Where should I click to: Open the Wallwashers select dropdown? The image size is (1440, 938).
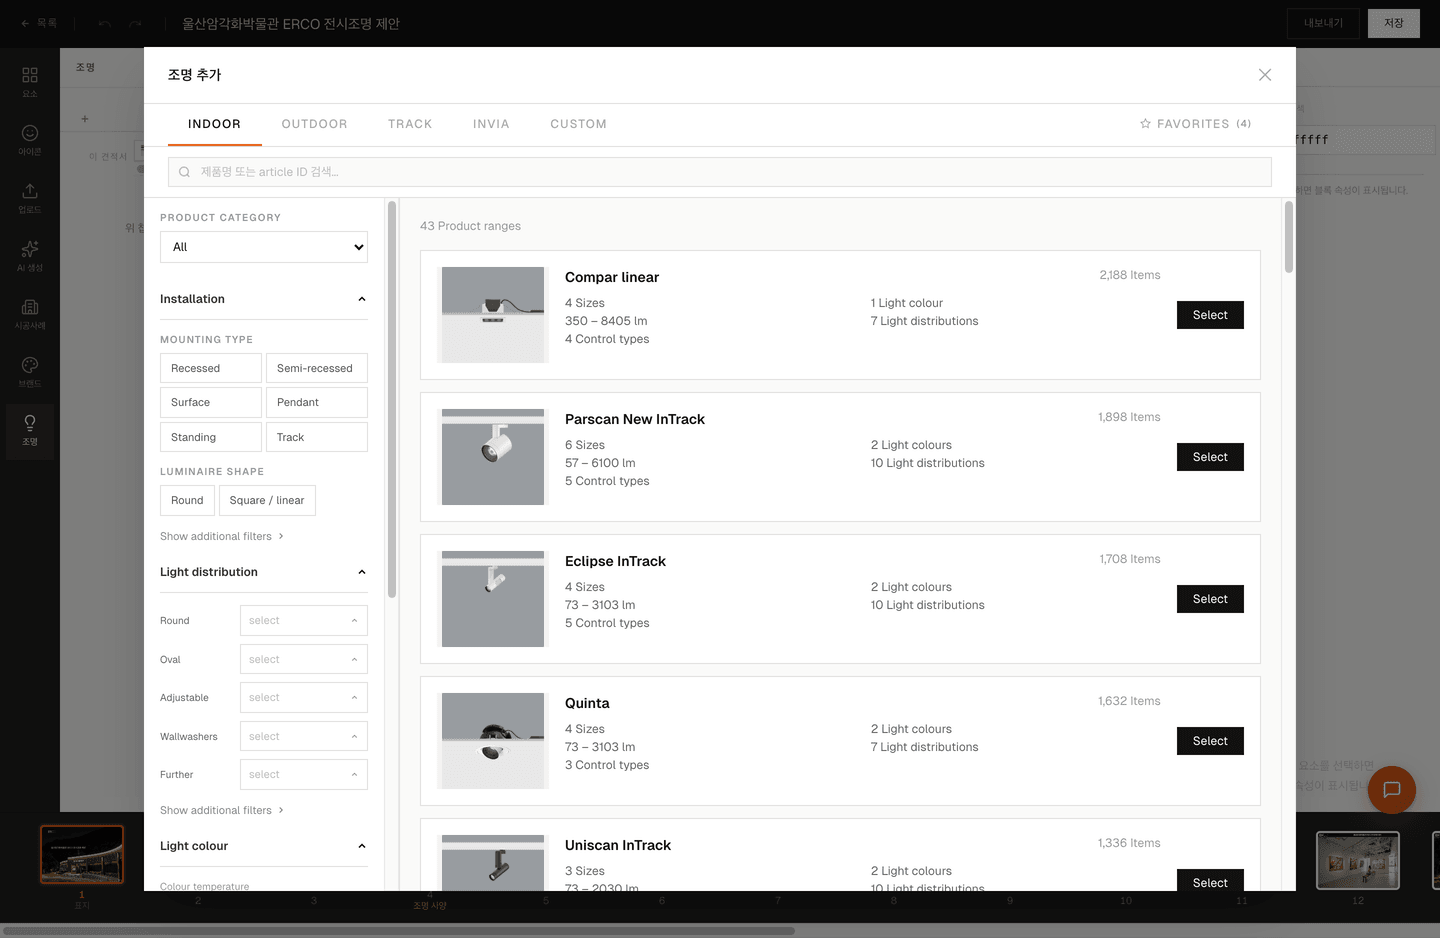pyautogui.click(x=304, y=736)
